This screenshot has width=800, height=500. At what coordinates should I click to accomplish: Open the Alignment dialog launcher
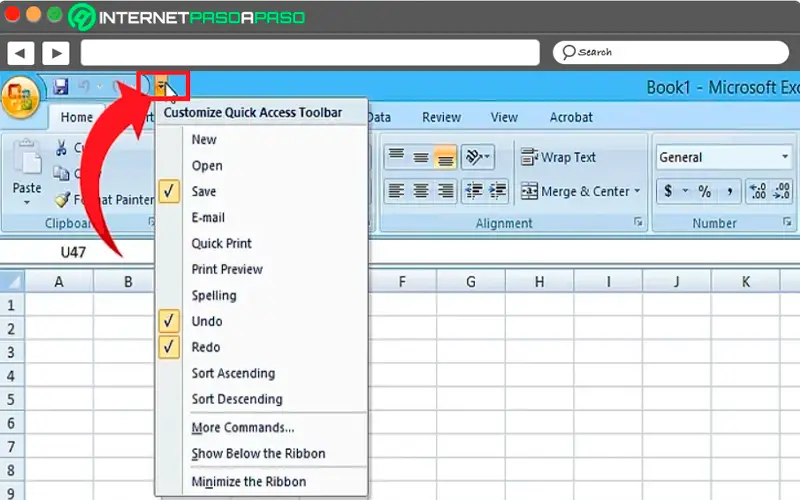638,222
